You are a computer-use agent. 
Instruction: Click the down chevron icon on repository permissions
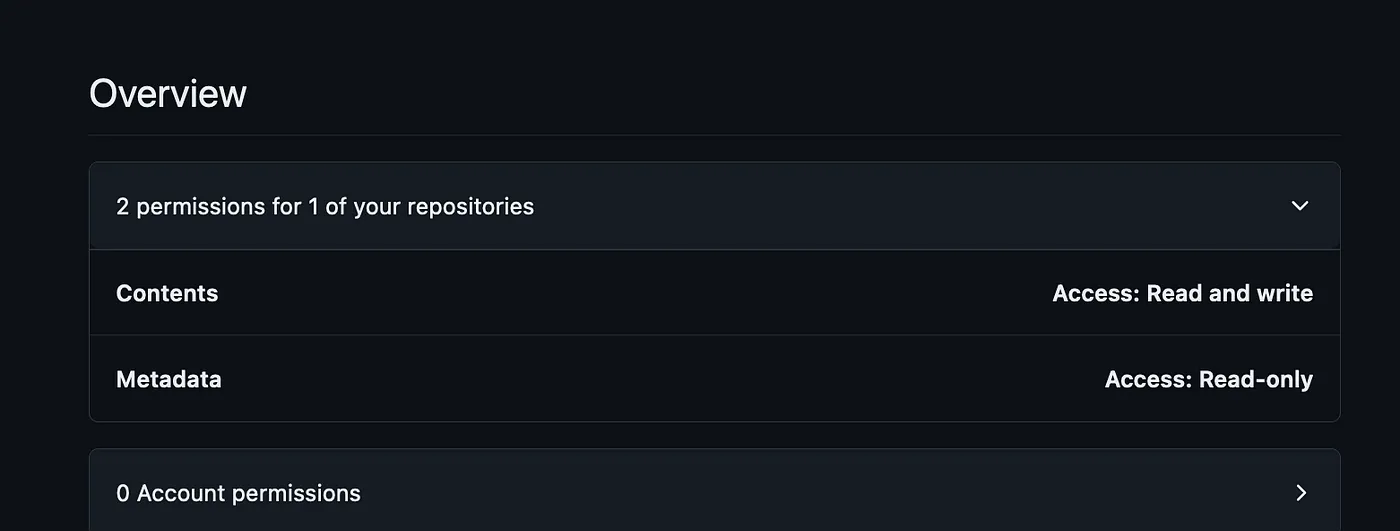(x=1299, y=206)
